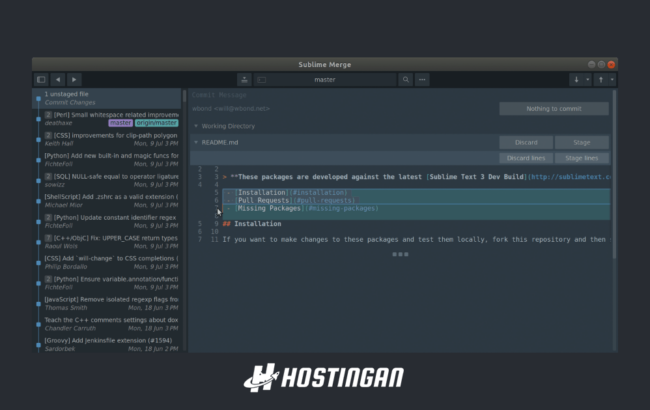Viewport: 650px width, 410px height.
Task: Push changes with up arrow
Action: click(601, 80)
